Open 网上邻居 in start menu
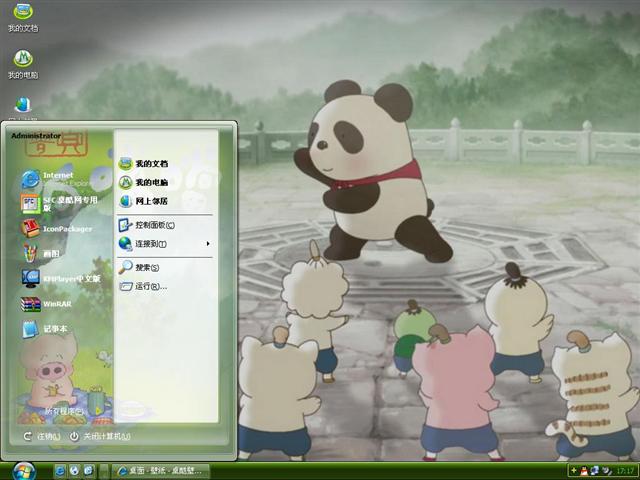The height and width of the screenshot is (480, 640). 144,201
